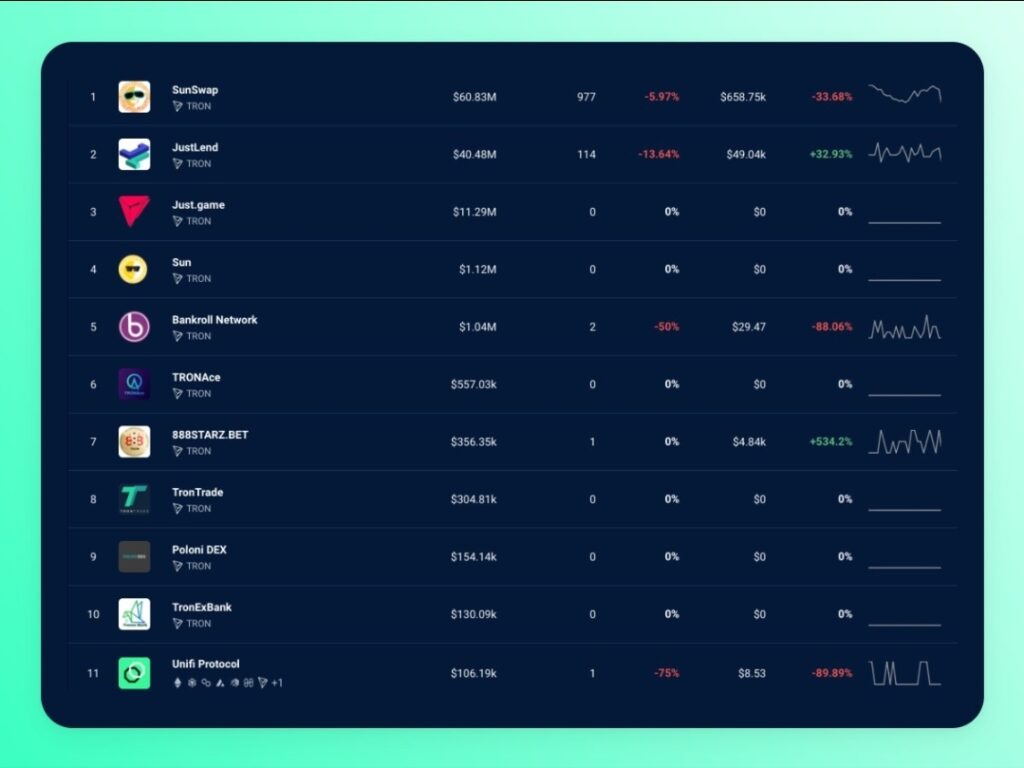Click the $4.84k volume for 888STARZ.BET
Image resolution: width=1024 pixels, height=768 pixels.
coord(749,441)
